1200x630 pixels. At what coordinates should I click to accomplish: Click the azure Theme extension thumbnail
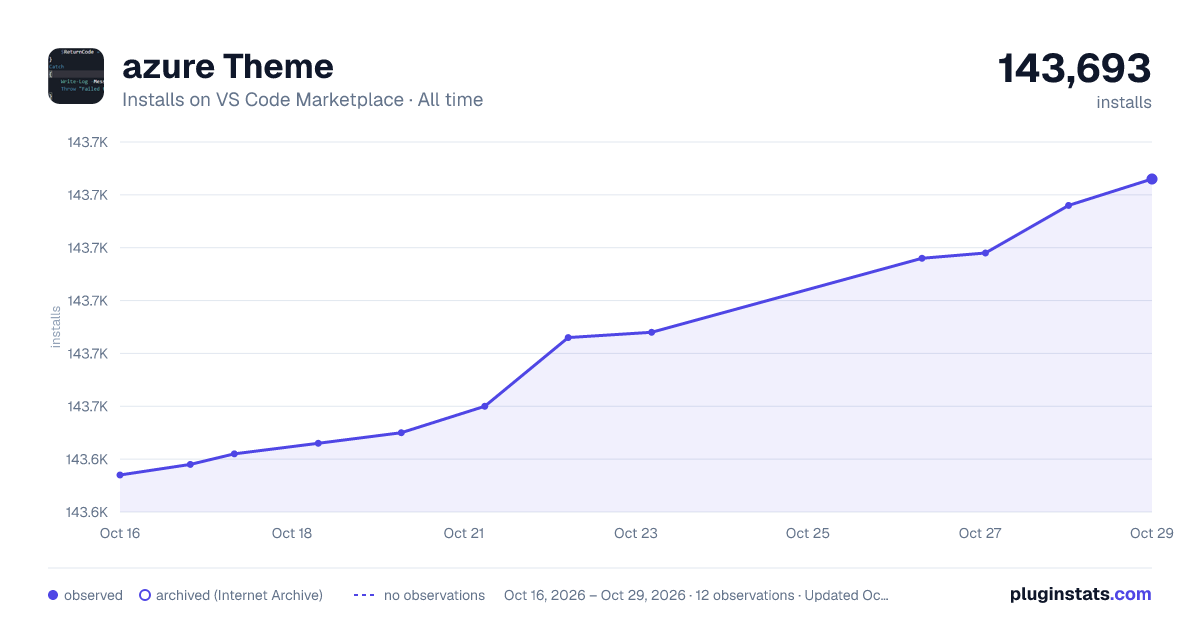(x=76, y=76)
